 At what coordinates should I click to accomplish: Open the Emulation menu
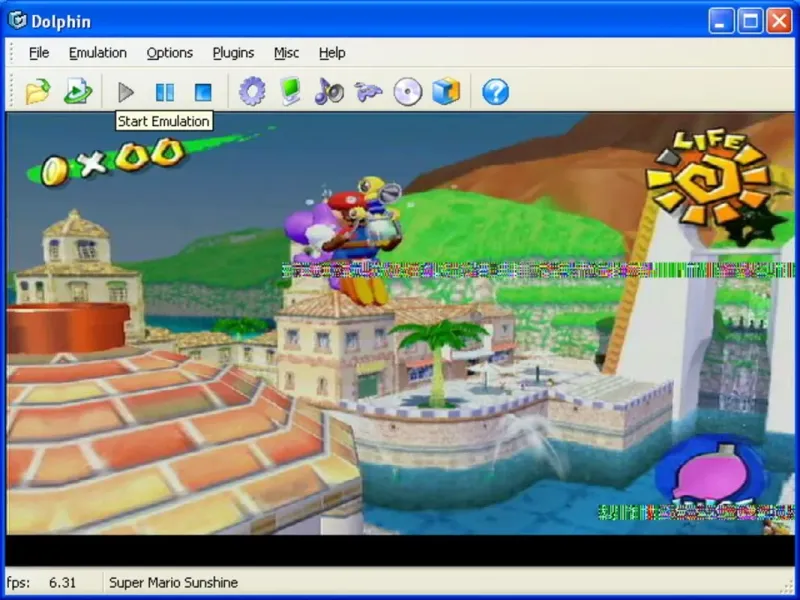point(97,53)
